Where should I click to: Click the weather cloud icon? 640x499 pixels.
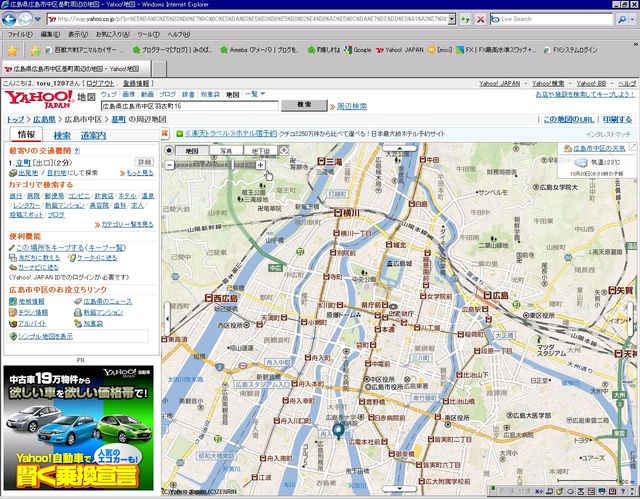[581, 162]
